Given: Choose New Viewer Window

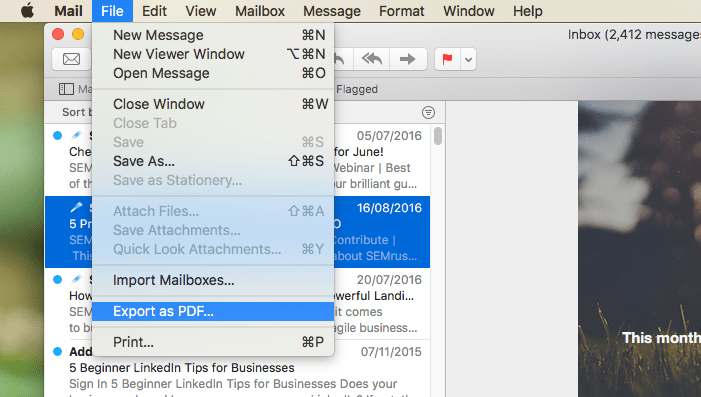Looking at the screenshot, I should [213, 54].
